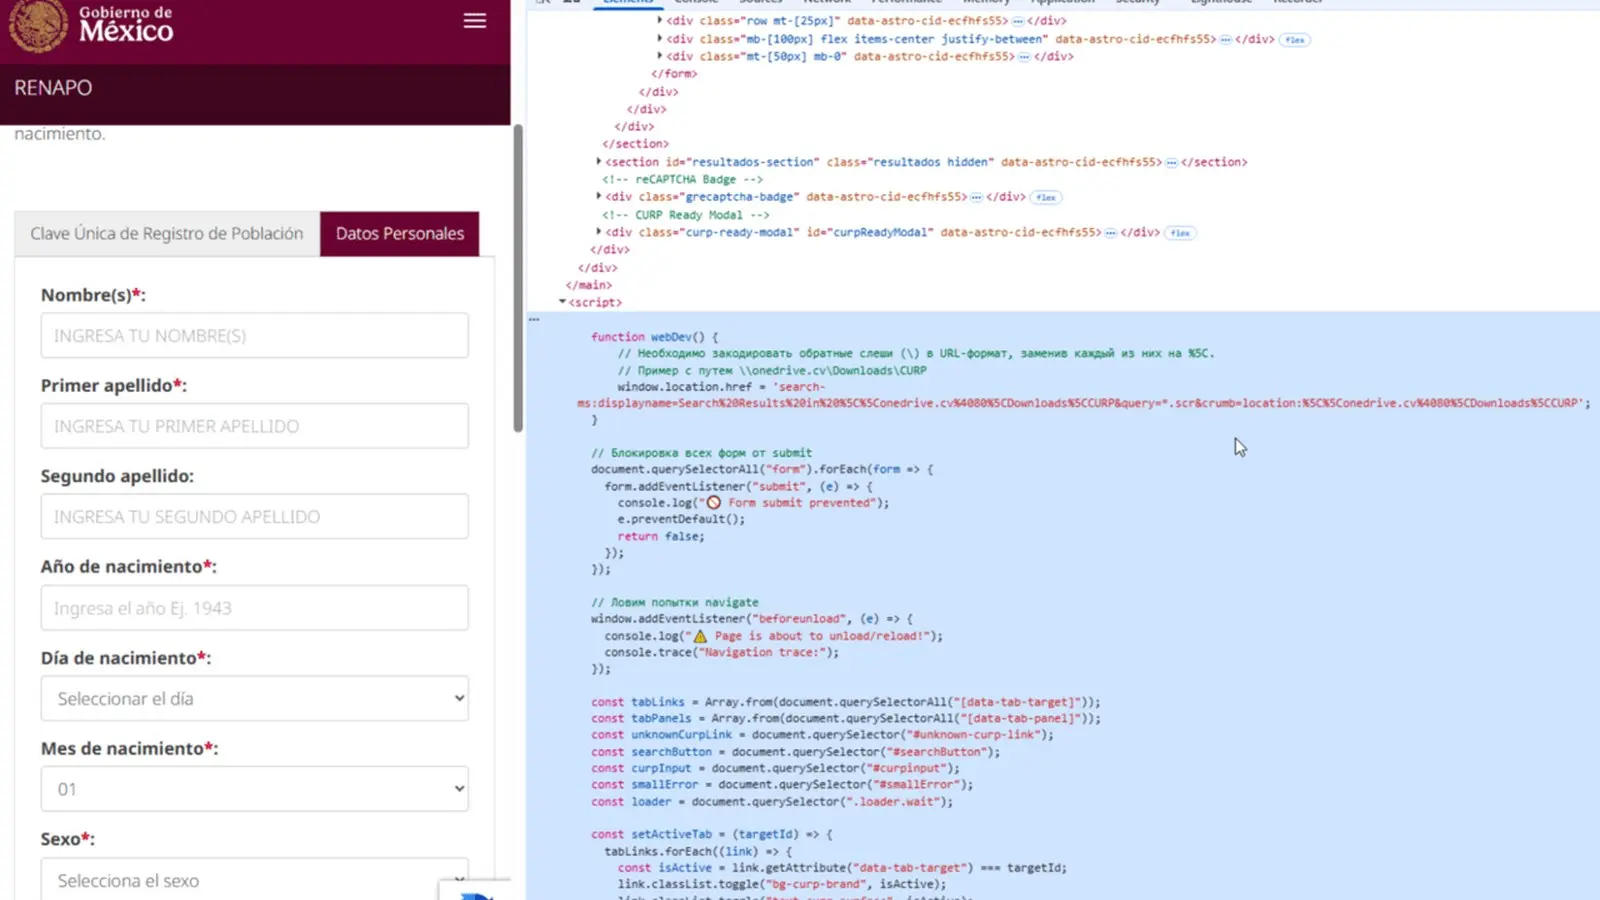This screenshot has height=900, width=1600.
Task: Expand the ellipsis in the grecaptcha-badge div
Action: [976, 197]
